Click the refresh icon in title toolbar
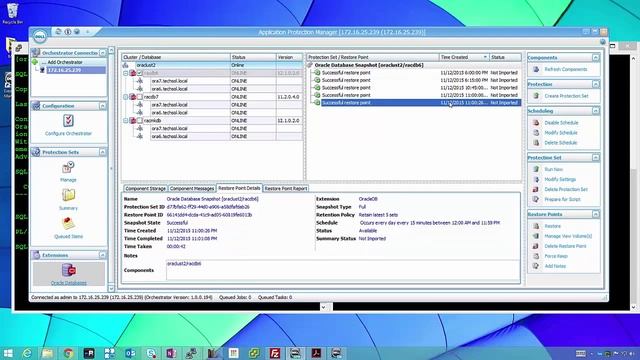The width and height of the screenshot is (640, 360). tap(58, 31)
